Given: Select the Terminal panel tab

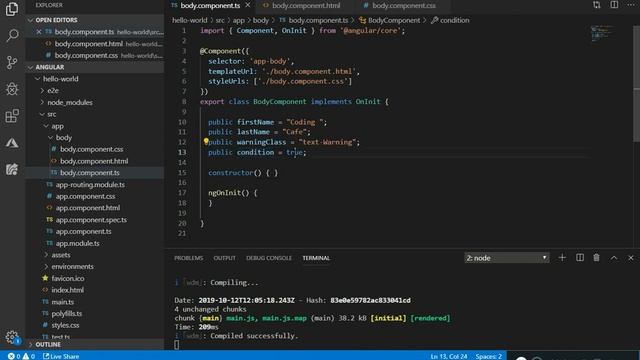Looking at the screenshot, I should point(316,258).
